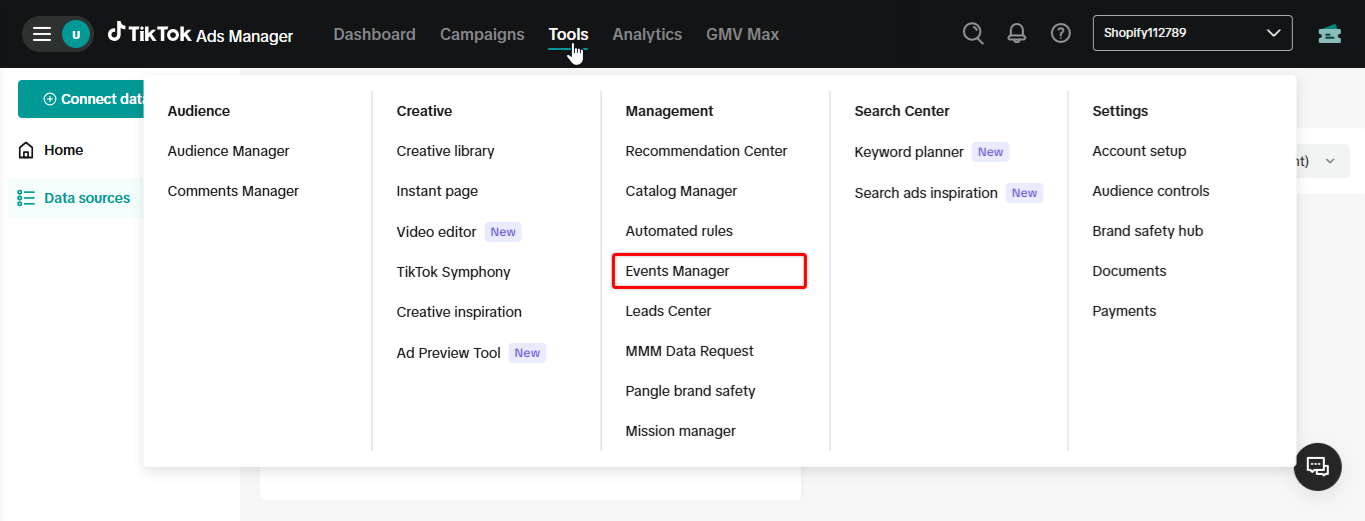The image size is (1365, 521).
Task: Click the search magnifier icon
Action: click(x=973, y=33)
